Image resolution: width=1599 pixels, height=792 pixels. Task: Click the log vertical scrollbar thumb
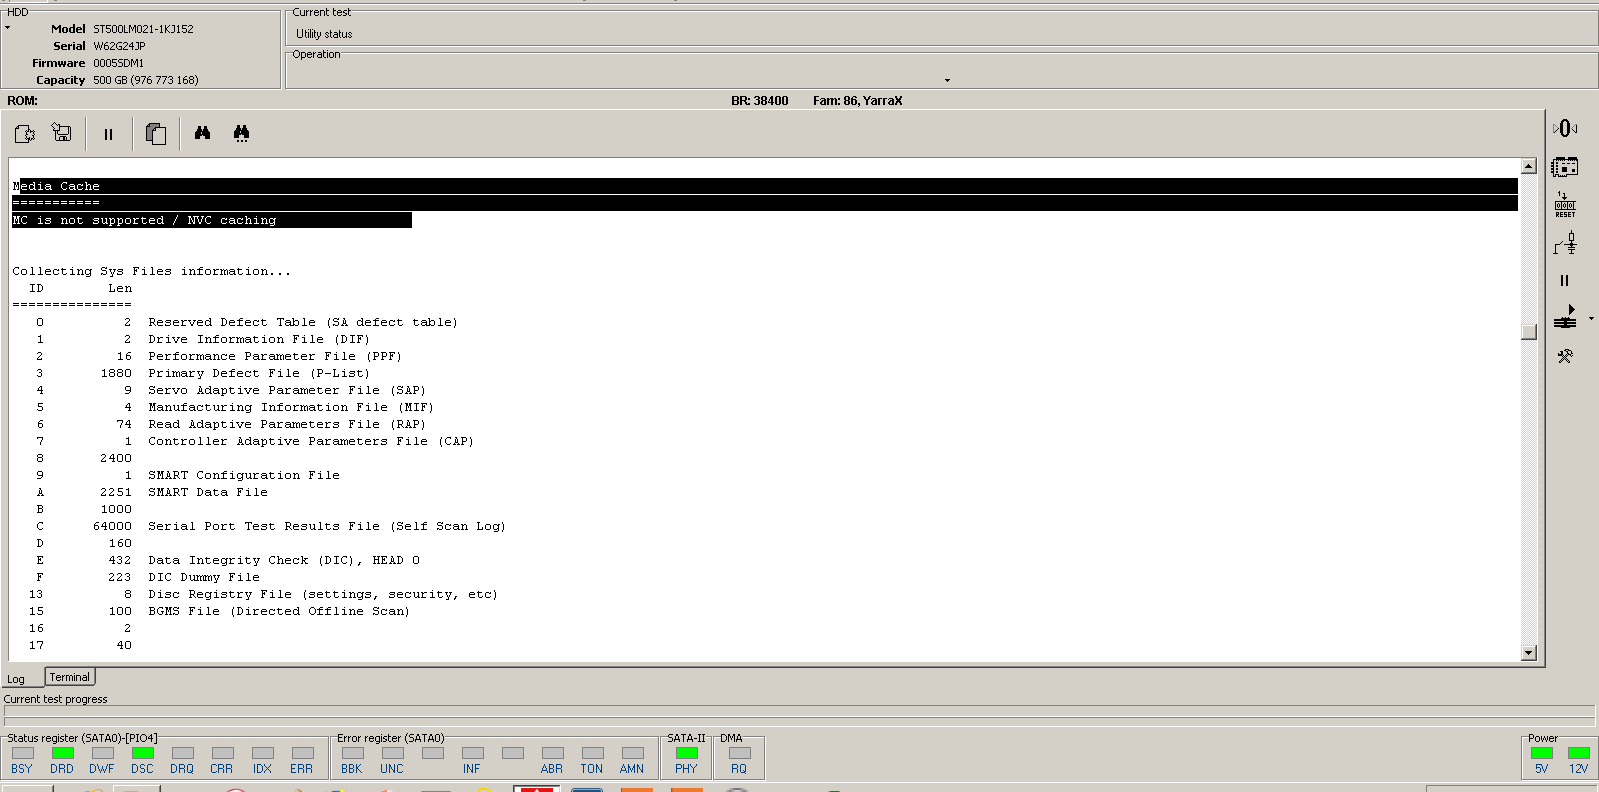[x=1528, y=332]
